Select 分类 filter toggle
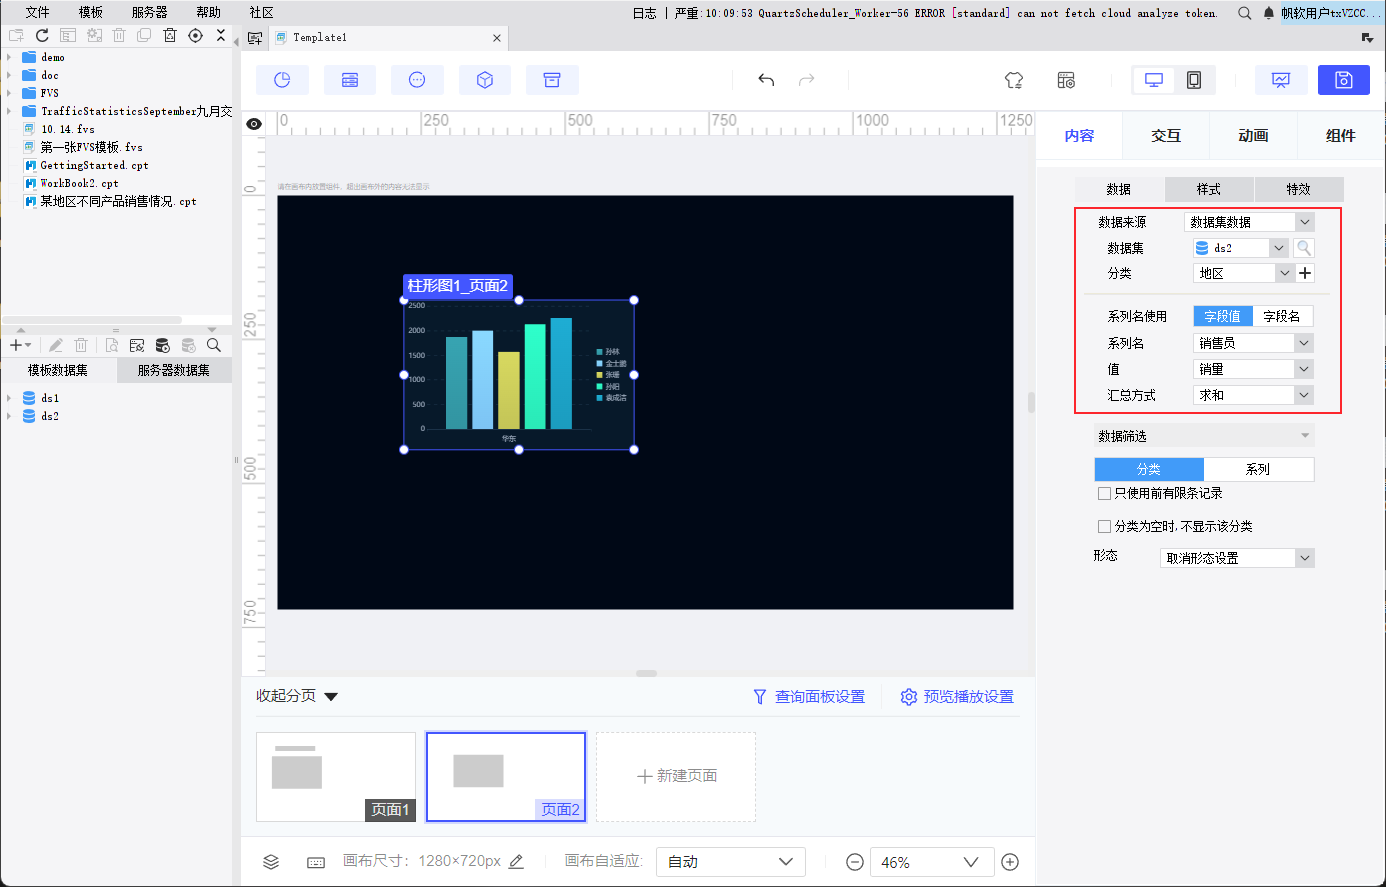 [x=1149, y=469]
